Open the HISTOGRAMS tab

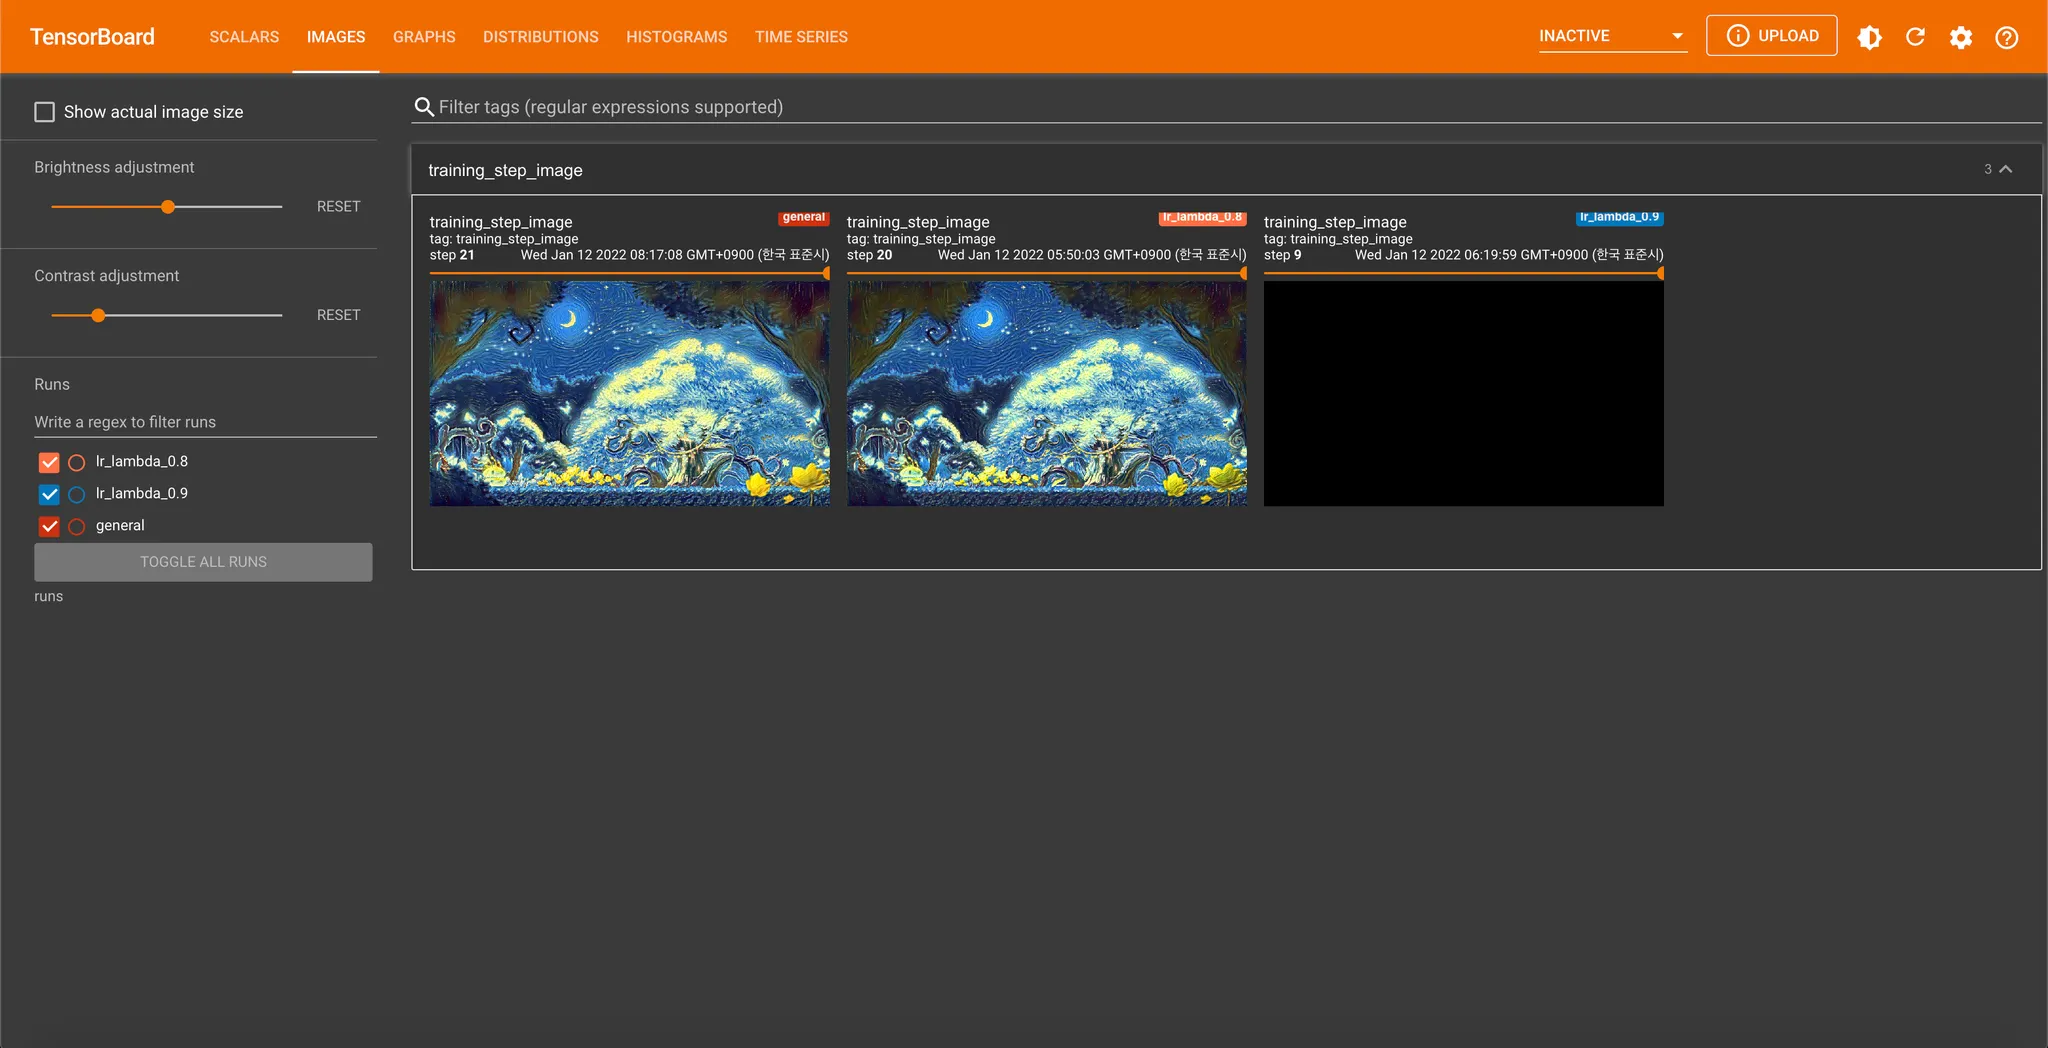click(x=676, y=37)
